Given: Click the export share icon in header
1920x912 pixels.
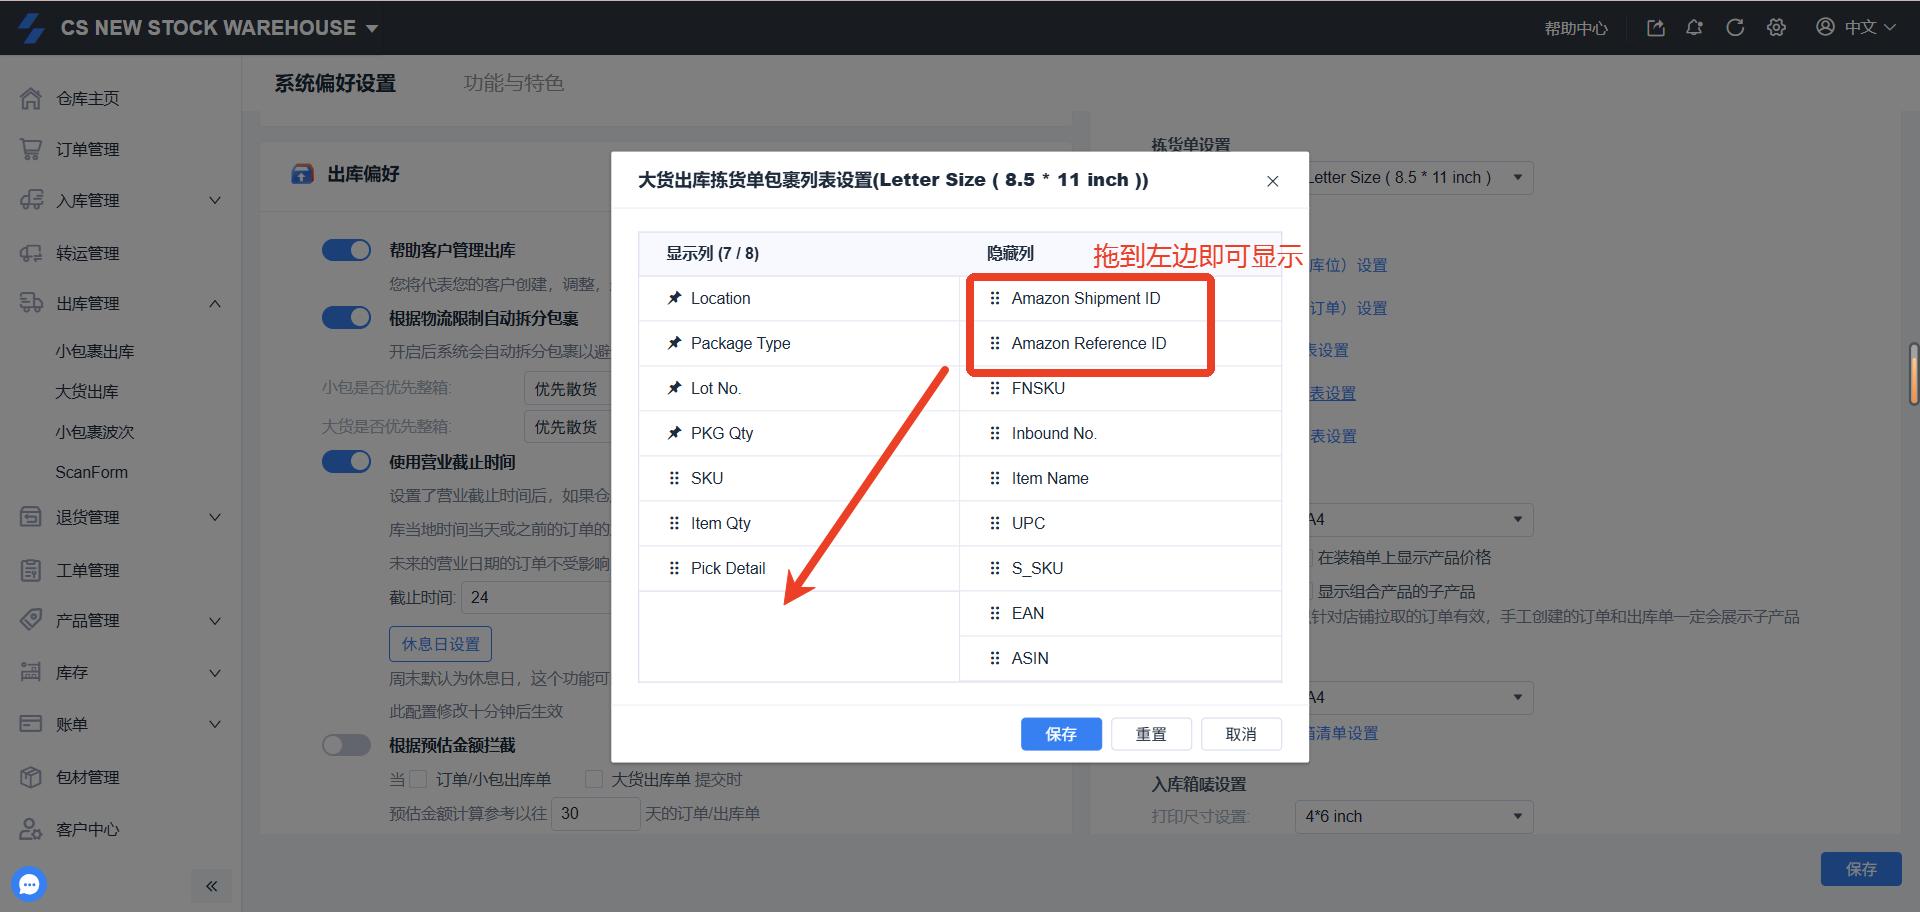Looking at the screenshot, I should [x=1656, y=28].
